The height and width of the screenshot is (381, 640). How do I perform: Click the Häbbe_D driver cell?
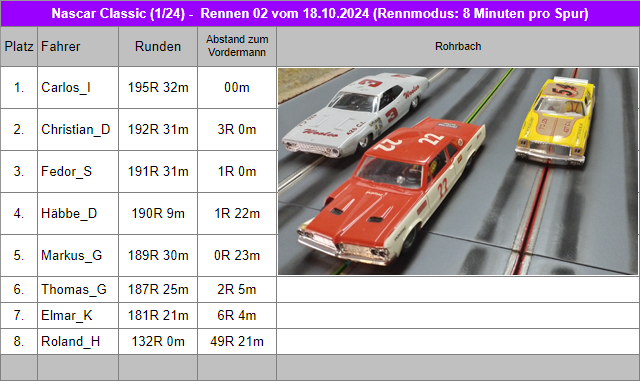click(78, 214)
